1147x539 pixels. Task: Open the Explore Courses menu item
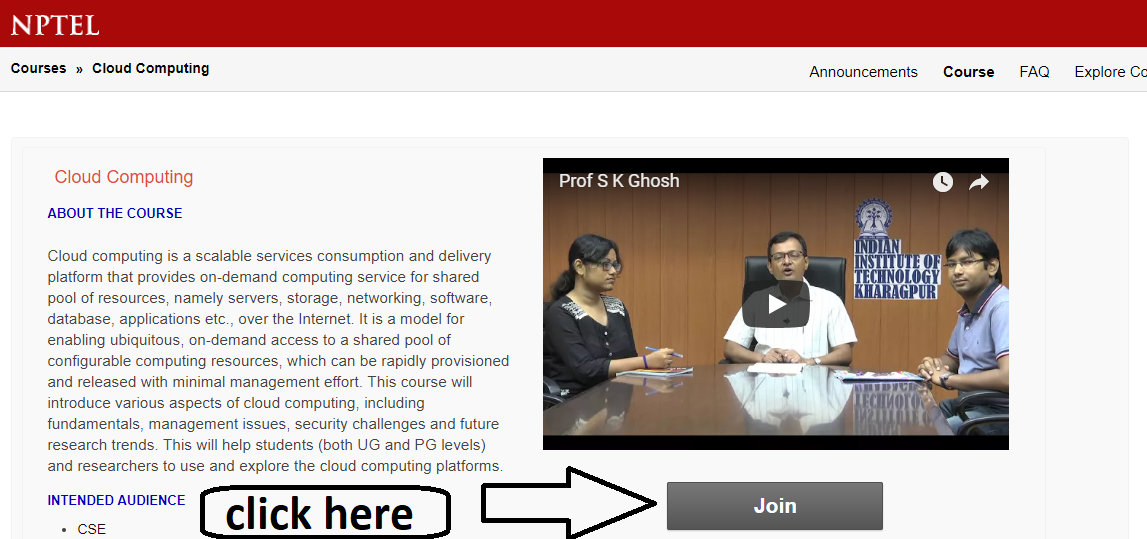1110,72
